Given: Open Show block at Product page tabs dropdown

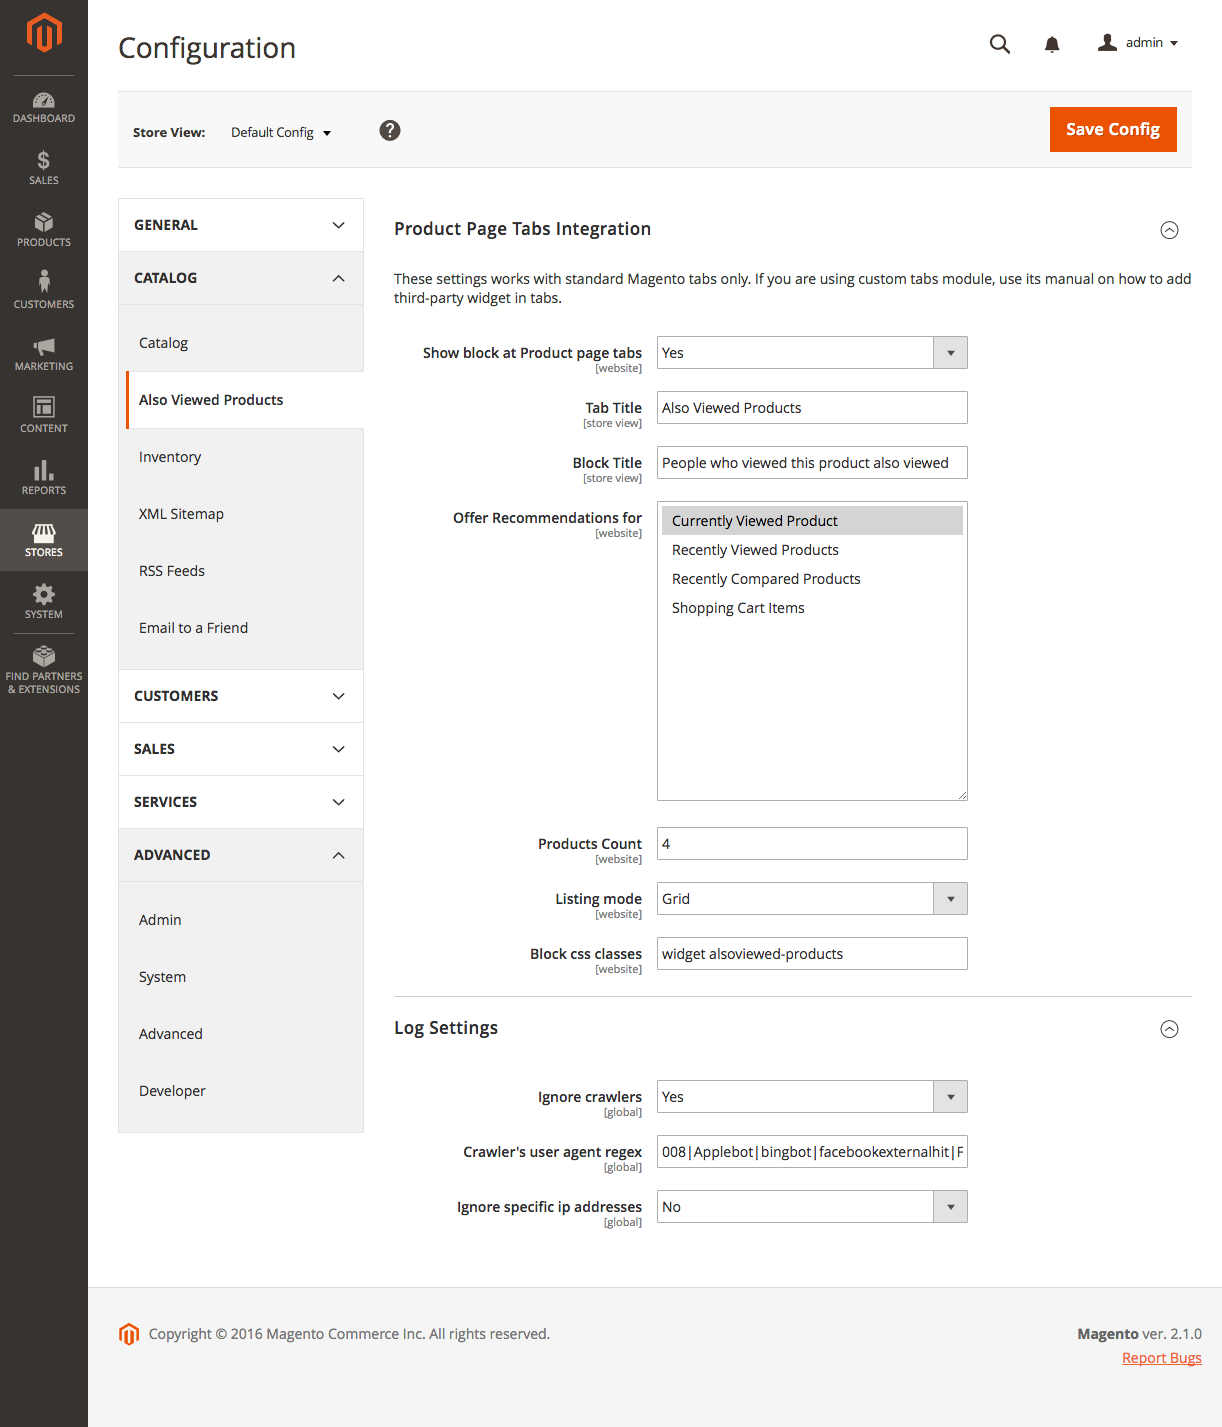Looking at the screenshot, I should 812,353.
